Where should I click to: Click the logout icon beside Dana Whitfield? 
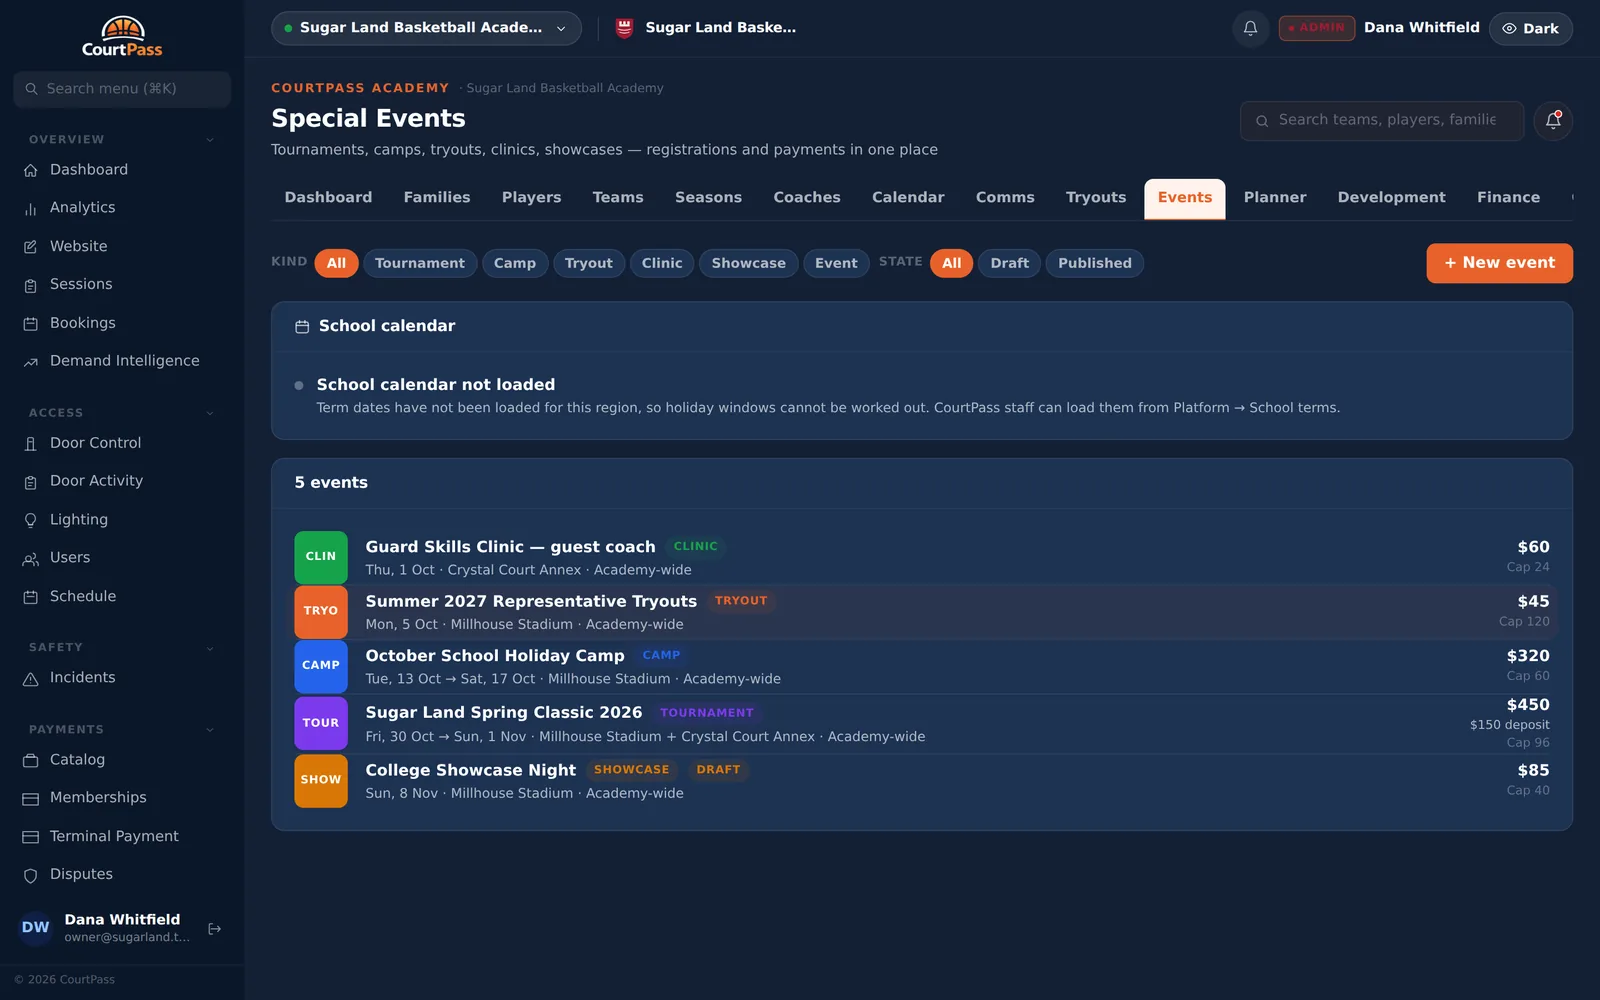point(214,929)
